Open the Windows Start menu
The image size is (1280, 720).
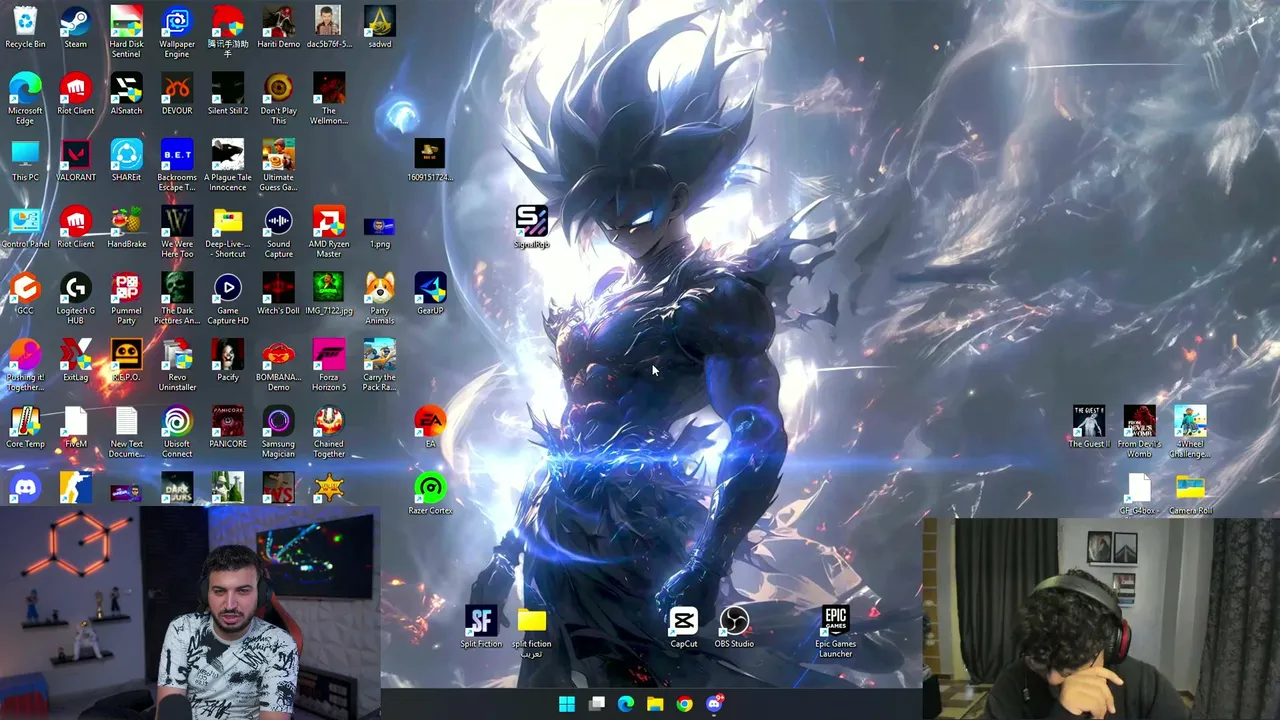pyautogui.click(x=567, y=704)
